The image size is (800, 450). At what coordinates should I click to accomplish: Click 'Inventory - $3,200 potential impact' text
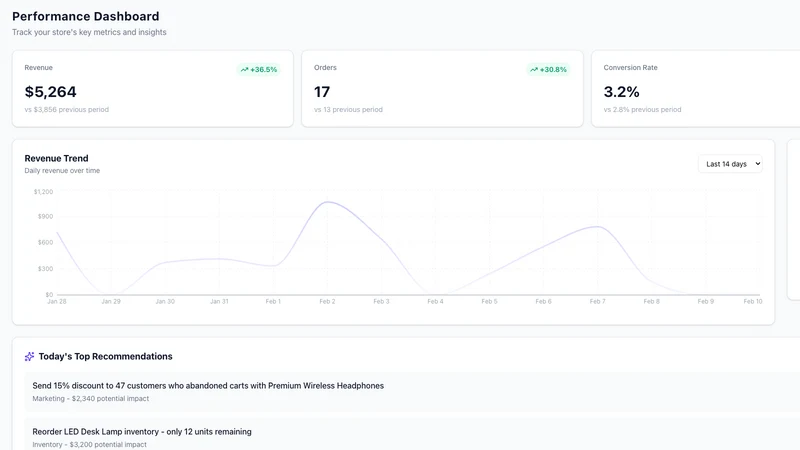click(89, 444)
